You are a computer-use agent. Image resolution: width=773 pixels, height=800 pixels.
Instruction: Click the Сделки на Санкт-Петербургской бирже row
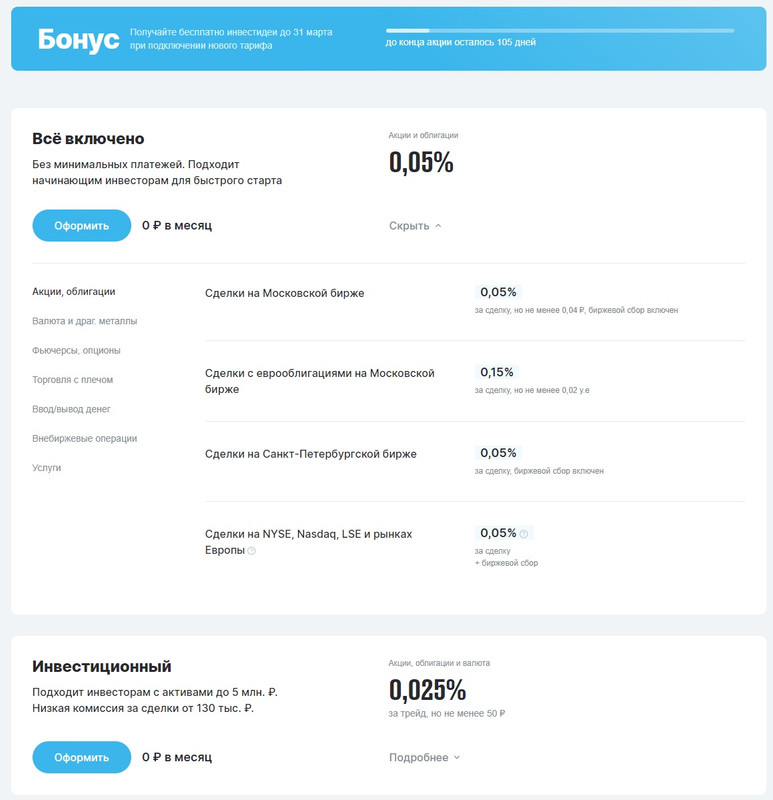point(475,461)
